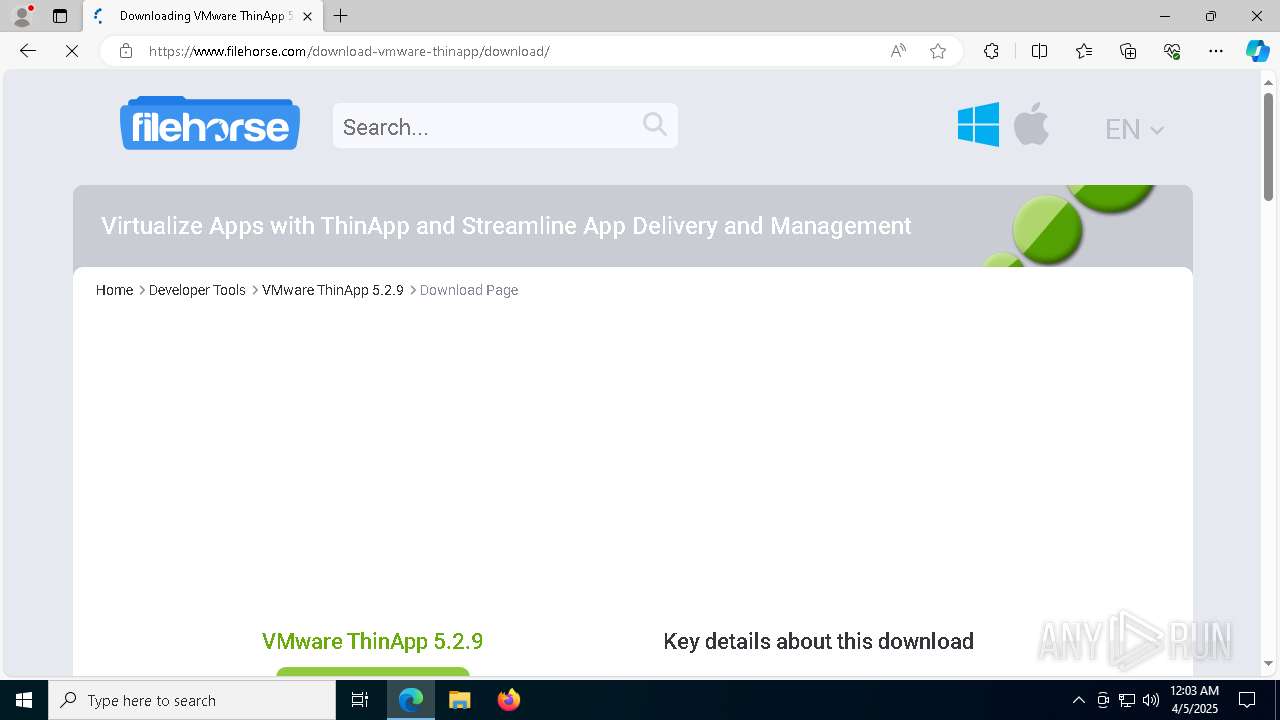Click the address bar URL
The height and width of the screenshot is (720, 1280).
point(349,51)
